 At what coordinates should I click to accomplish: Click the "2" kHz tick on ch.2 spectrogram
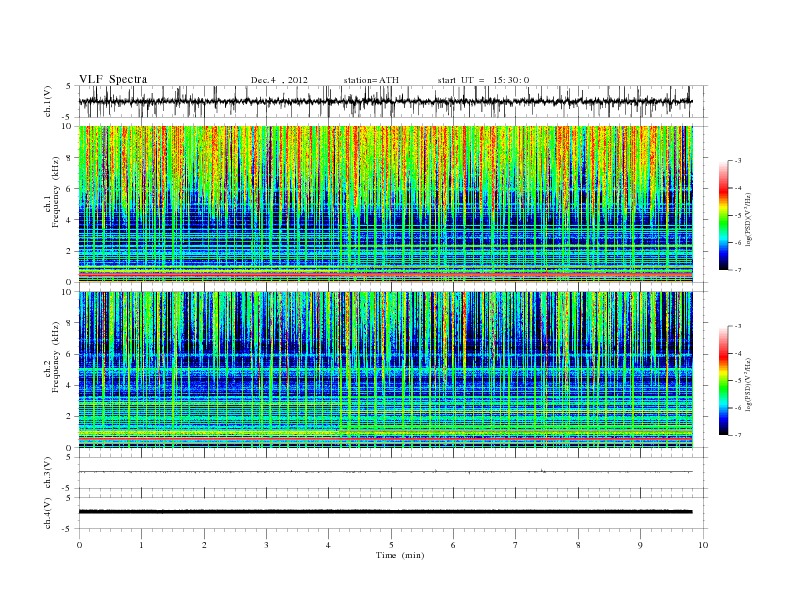click(69, 417)
